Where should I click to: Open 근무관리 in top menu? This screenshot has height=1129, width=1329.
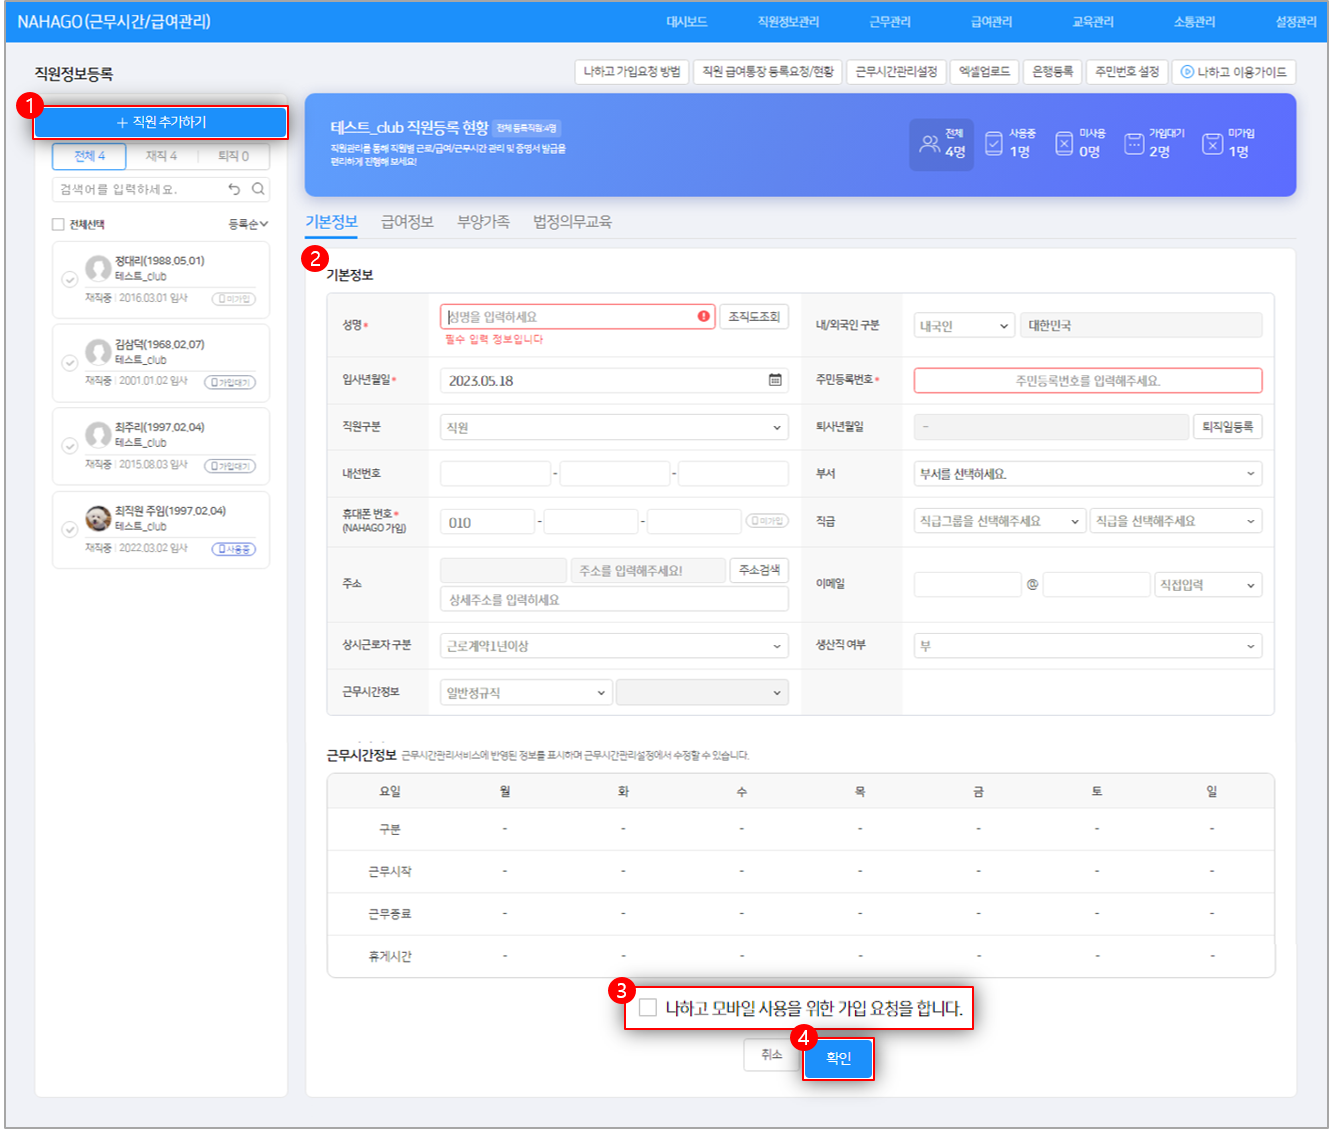(890, 22)
